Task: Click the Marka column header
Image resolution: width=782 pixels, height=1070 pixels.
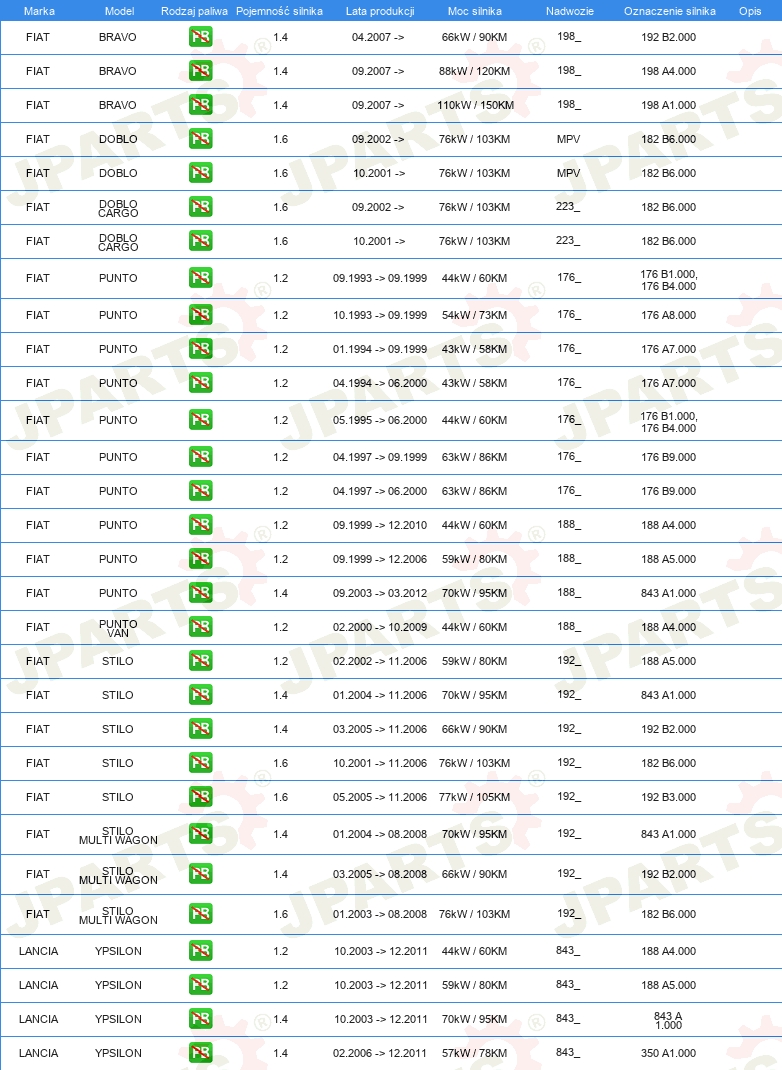Action: point(39,11)
